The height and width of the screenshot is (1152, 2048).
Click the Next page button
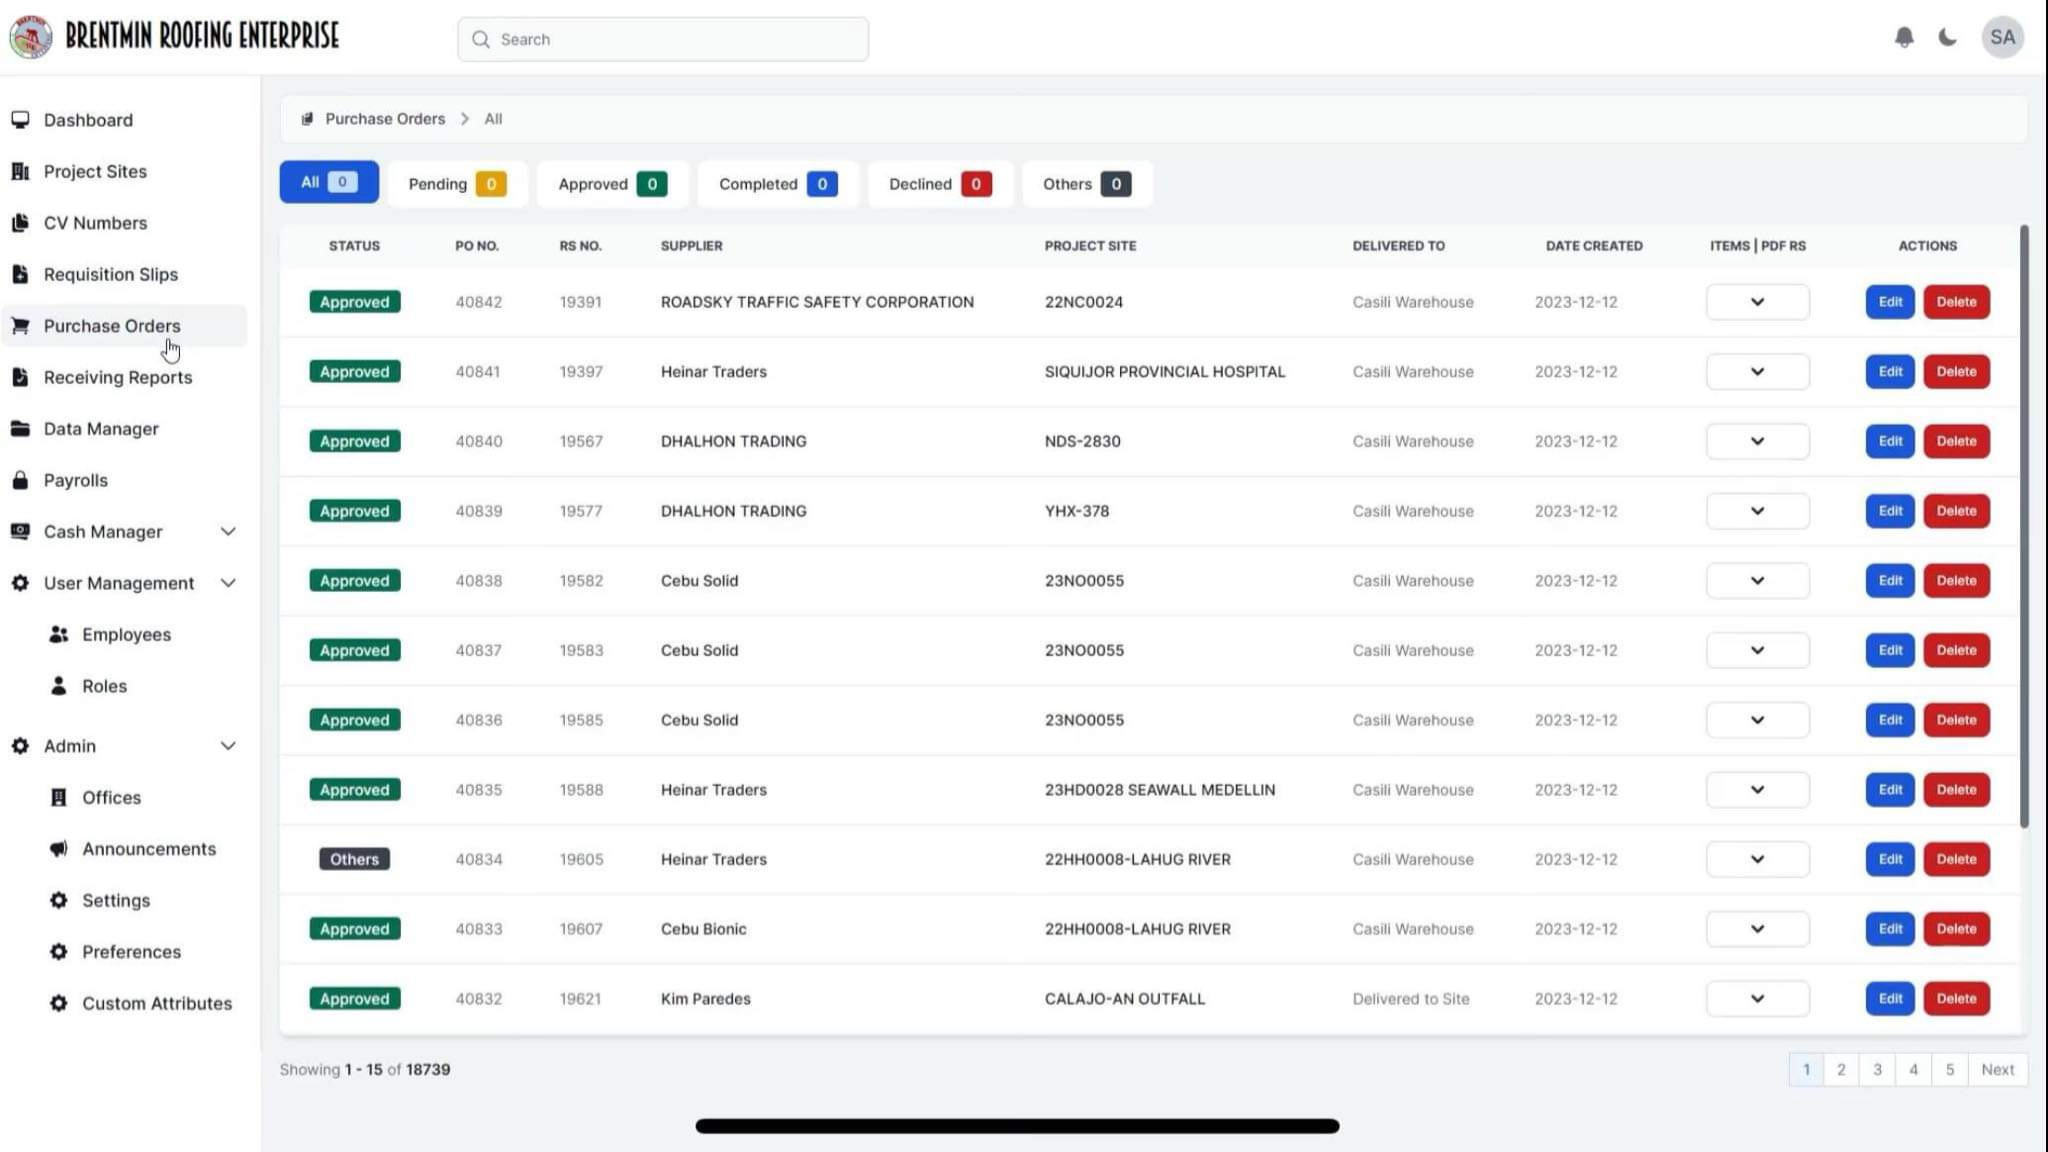(1997, 1069)
